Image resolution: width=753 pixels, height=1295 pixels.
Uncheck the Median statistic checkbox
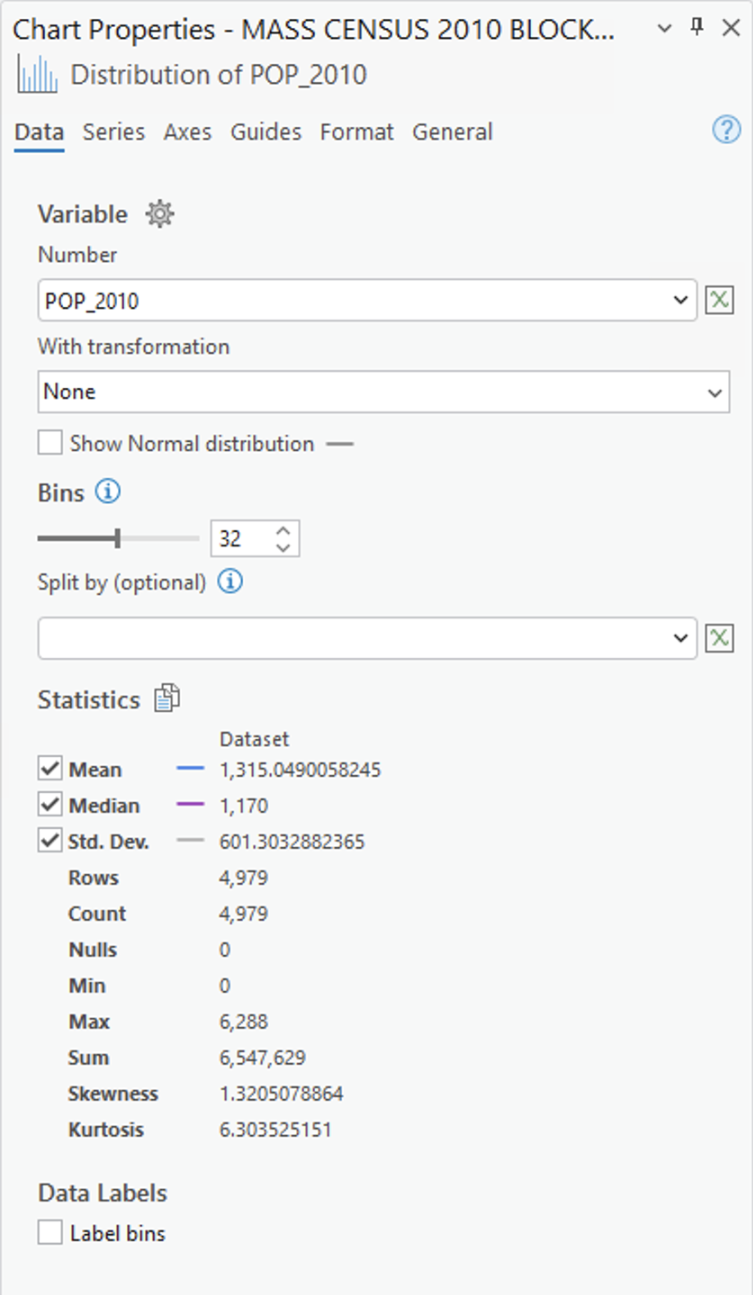[50, 805]
